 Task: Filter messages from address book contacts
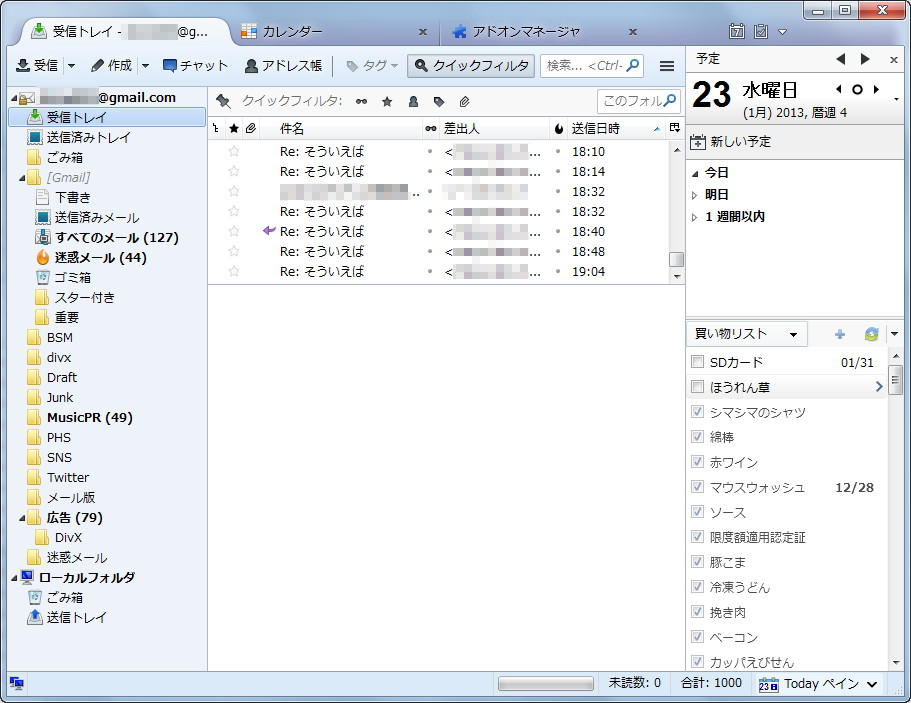(413, 100)
